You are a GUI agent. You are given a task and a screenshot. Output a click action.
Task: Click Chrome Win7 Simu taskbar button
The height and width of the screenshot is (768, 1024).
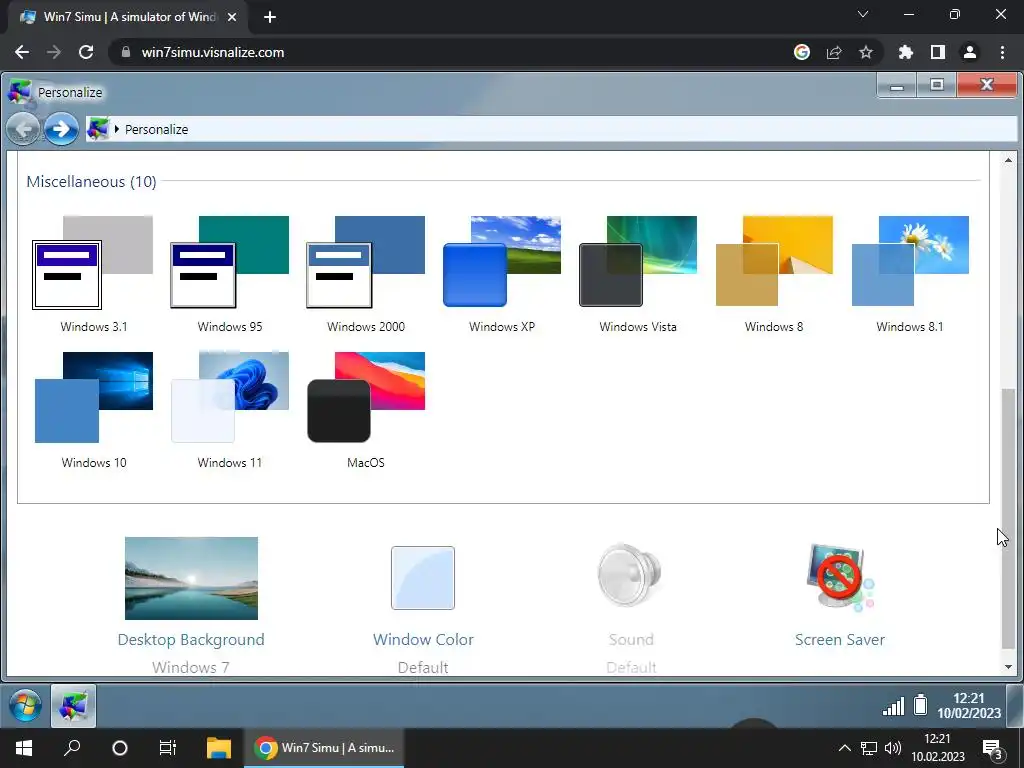pyautogui.click(x=324, y=748)
